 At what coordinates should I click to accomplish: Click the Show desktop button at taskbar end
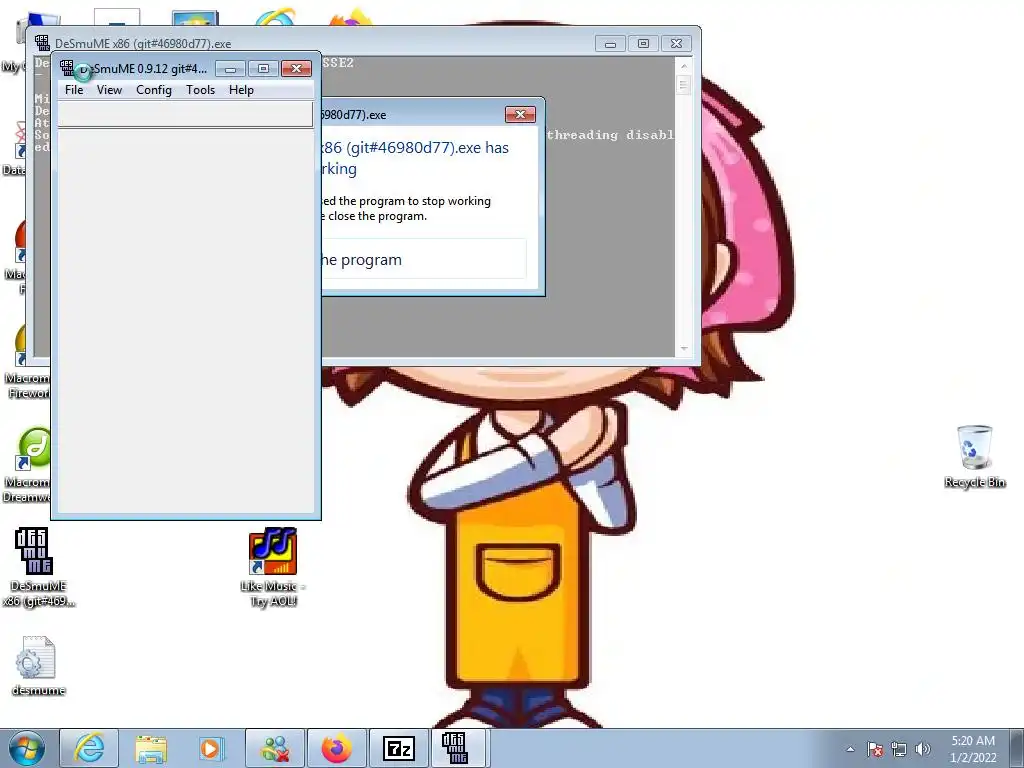(x=1017, y=749)
